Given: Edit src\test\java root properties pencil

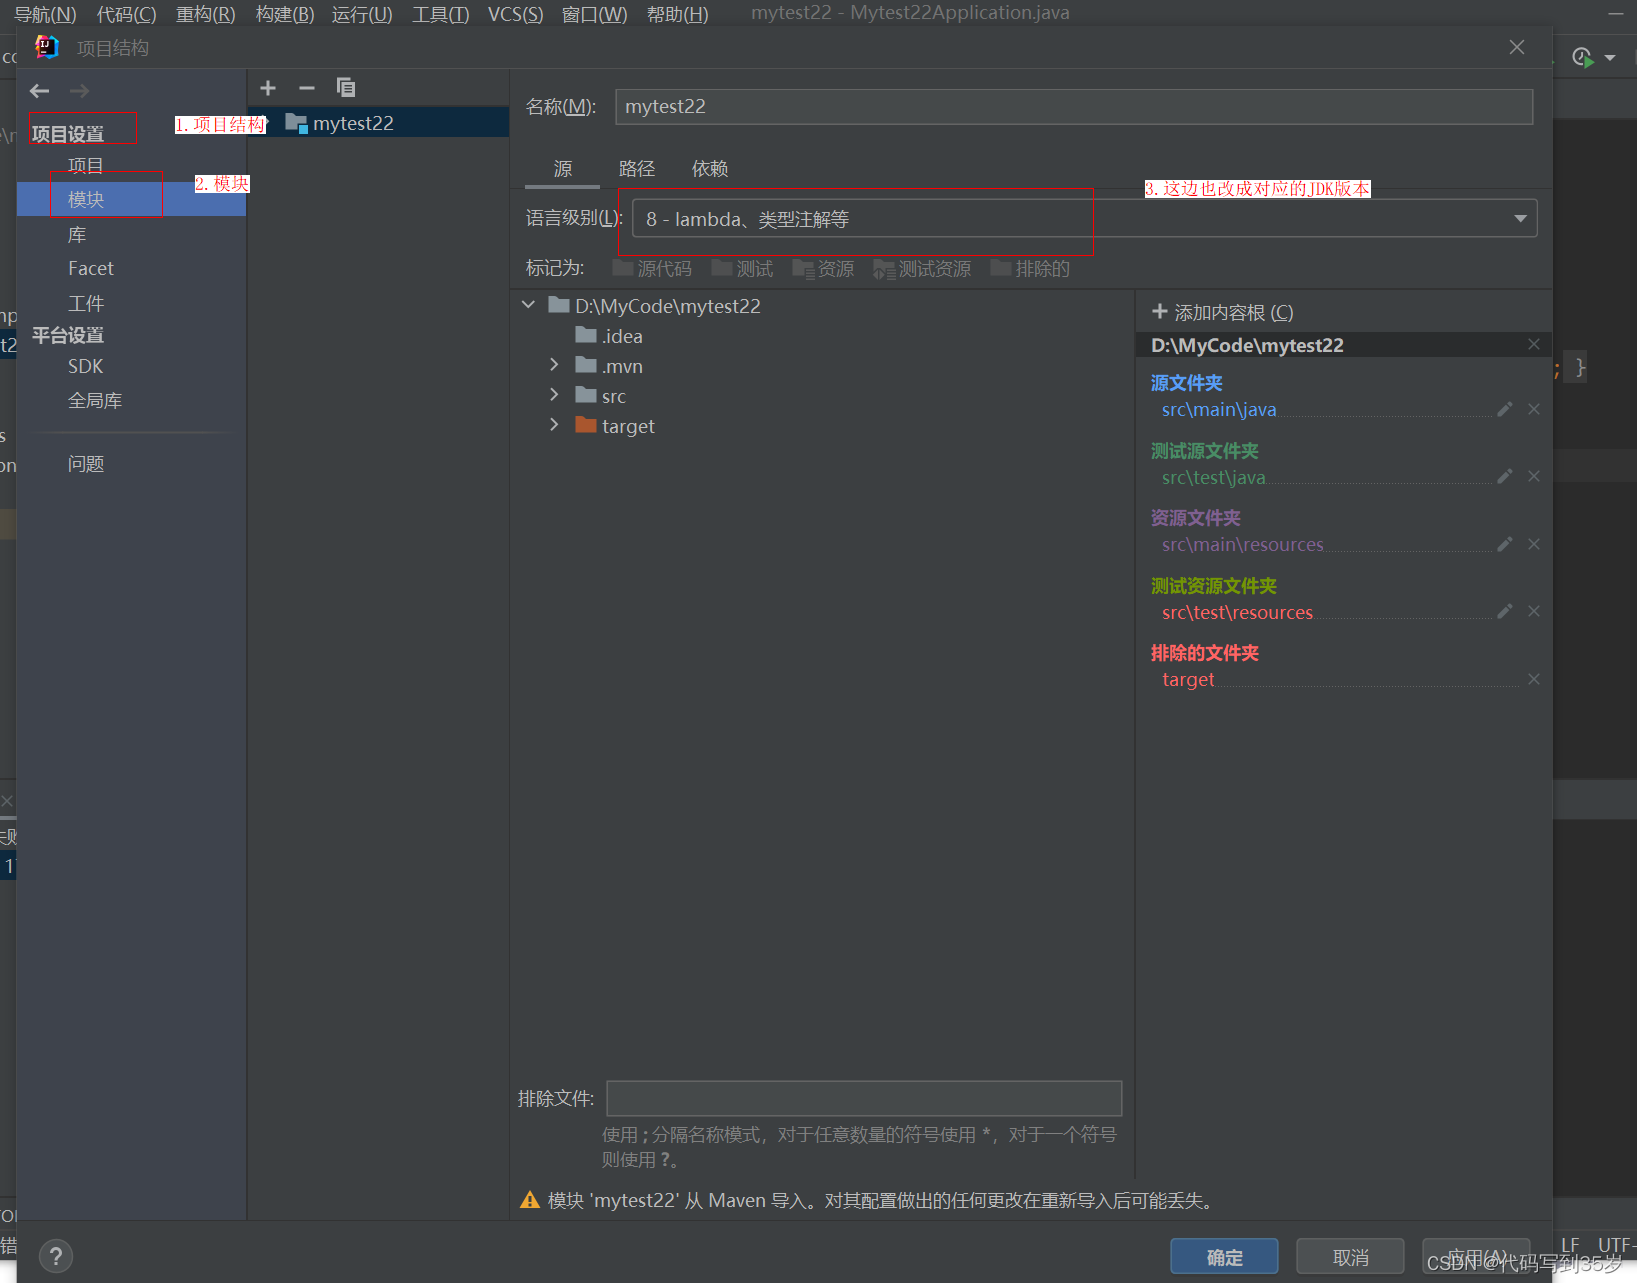Looking at the screenshot, I should click(x=1504, y=476).
